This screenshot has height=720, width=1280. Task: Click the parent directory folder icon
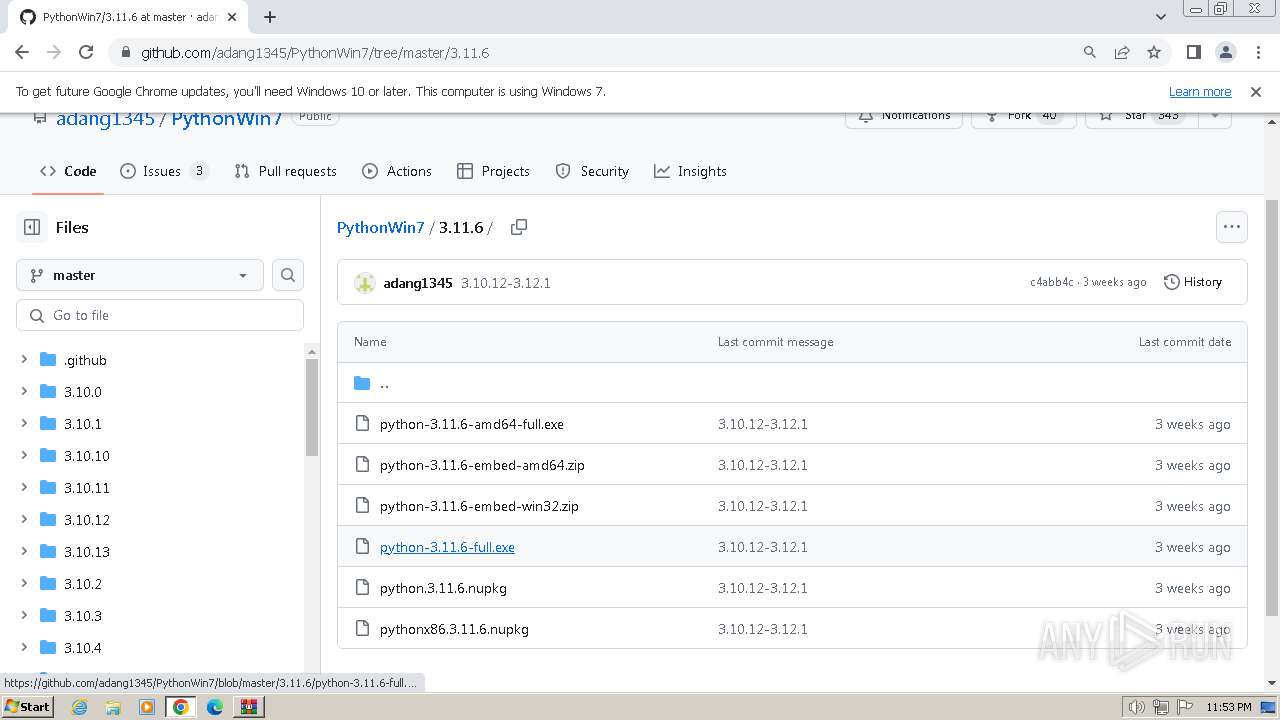pos(362,383)
